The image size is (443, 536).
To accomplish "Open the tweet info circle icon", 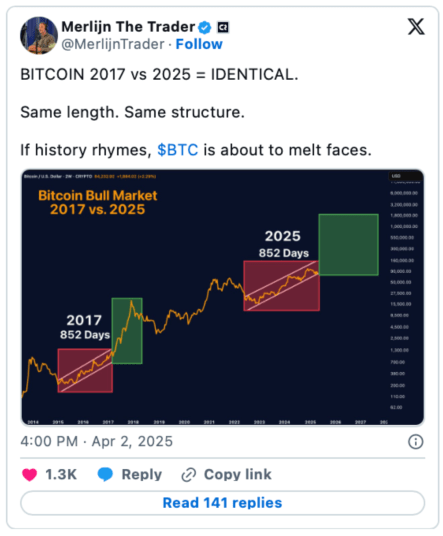I will pyautogui.click(x=416, y=442).
